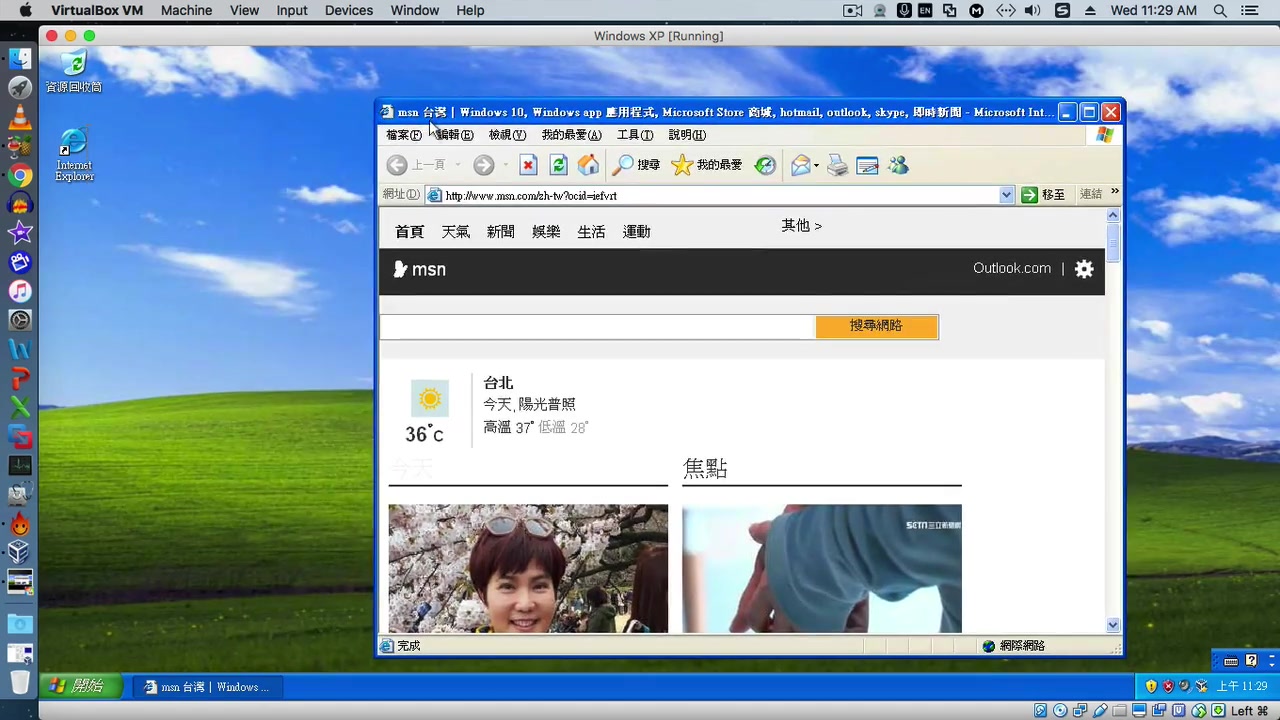Select the 生活 lifestyle tab
This screenshot has width=1280, height=720.
[591, 232]
